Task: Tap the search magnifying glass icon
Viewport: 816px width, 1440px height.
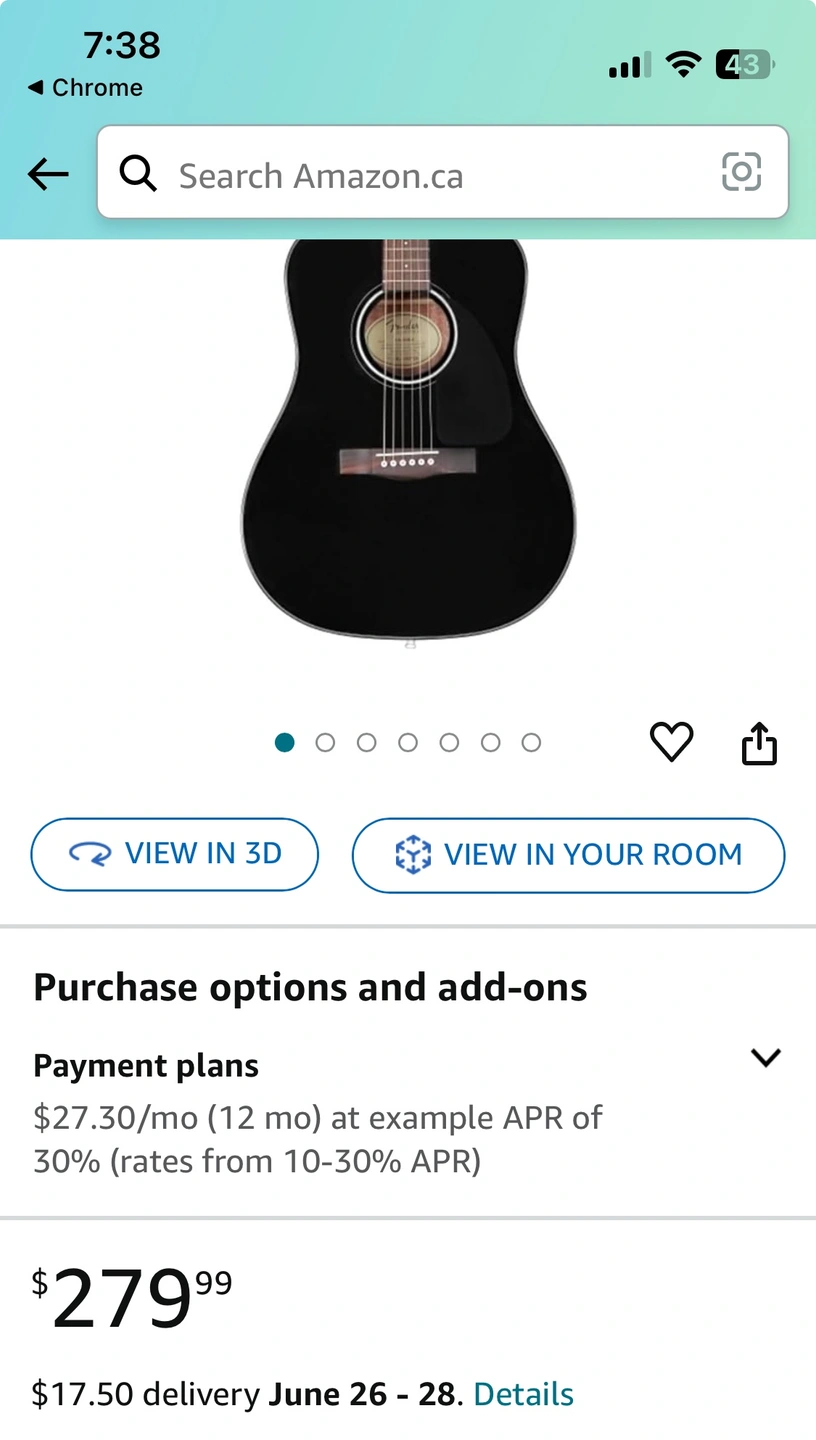Action: click(x=138, y=175)
